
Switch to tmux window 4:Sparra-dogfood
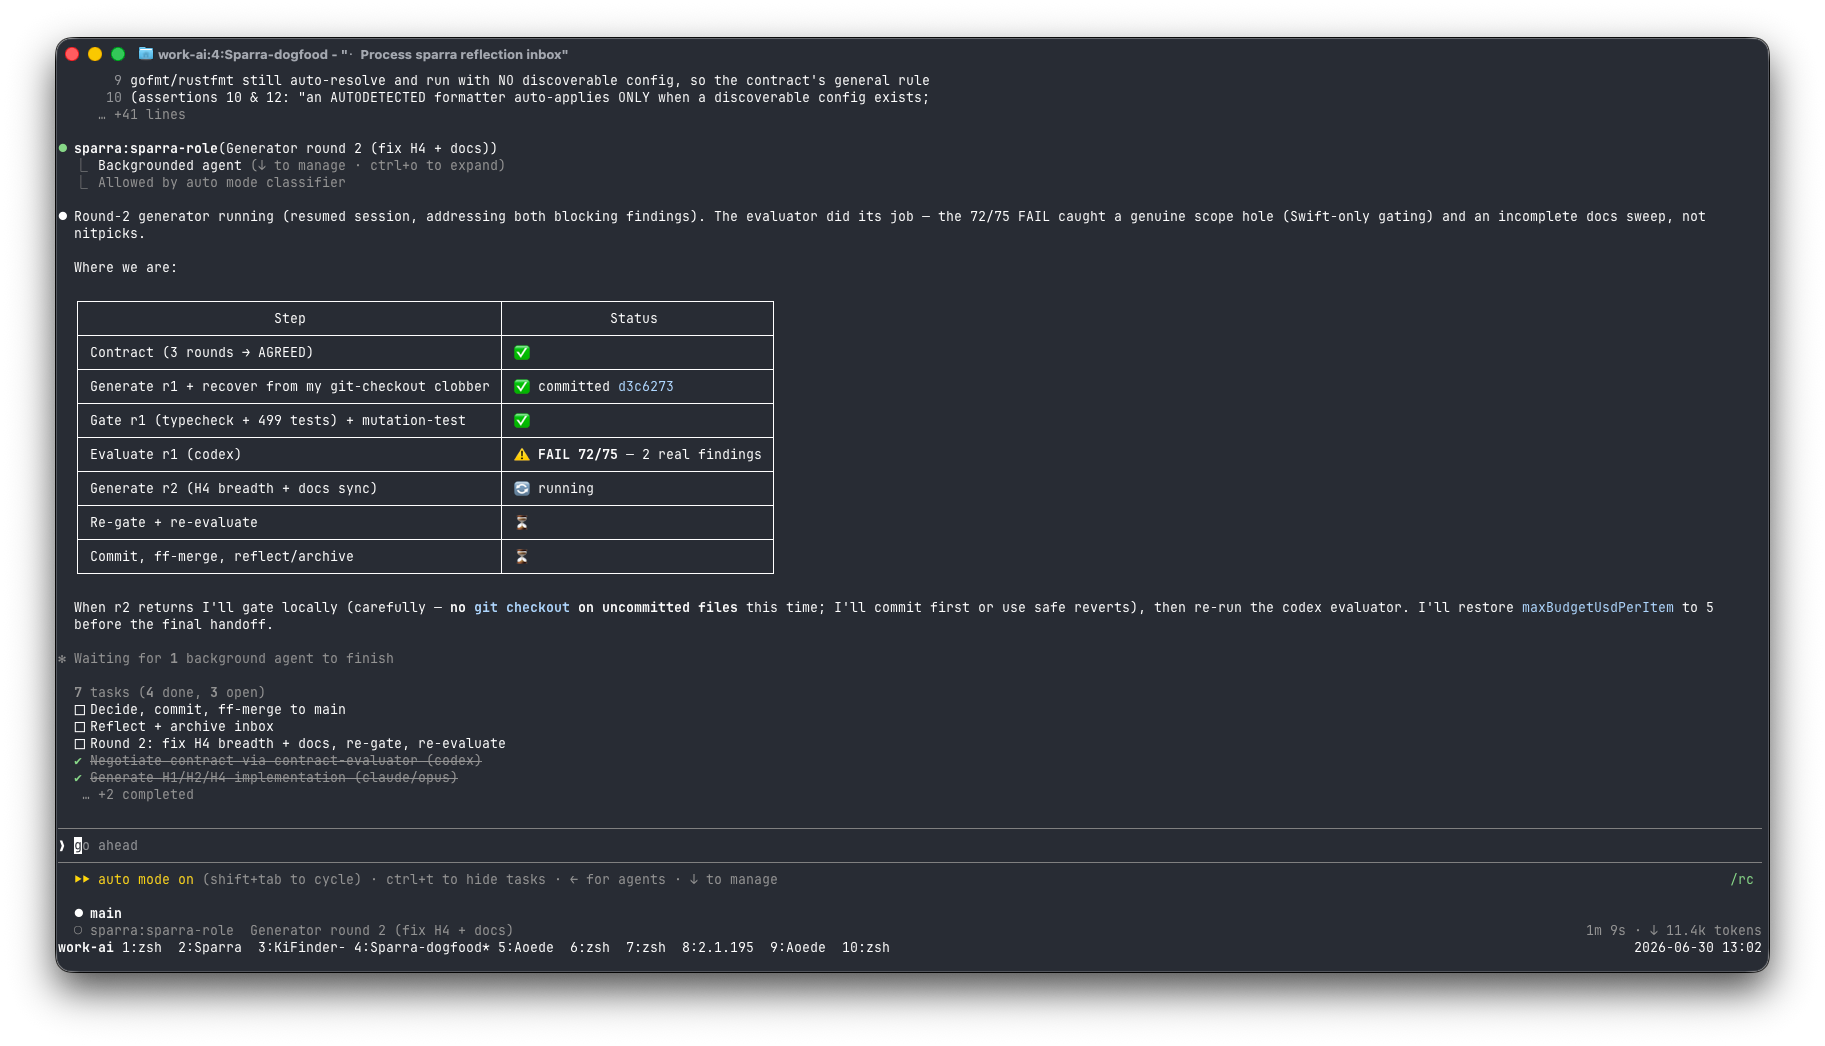click(422, 947)
